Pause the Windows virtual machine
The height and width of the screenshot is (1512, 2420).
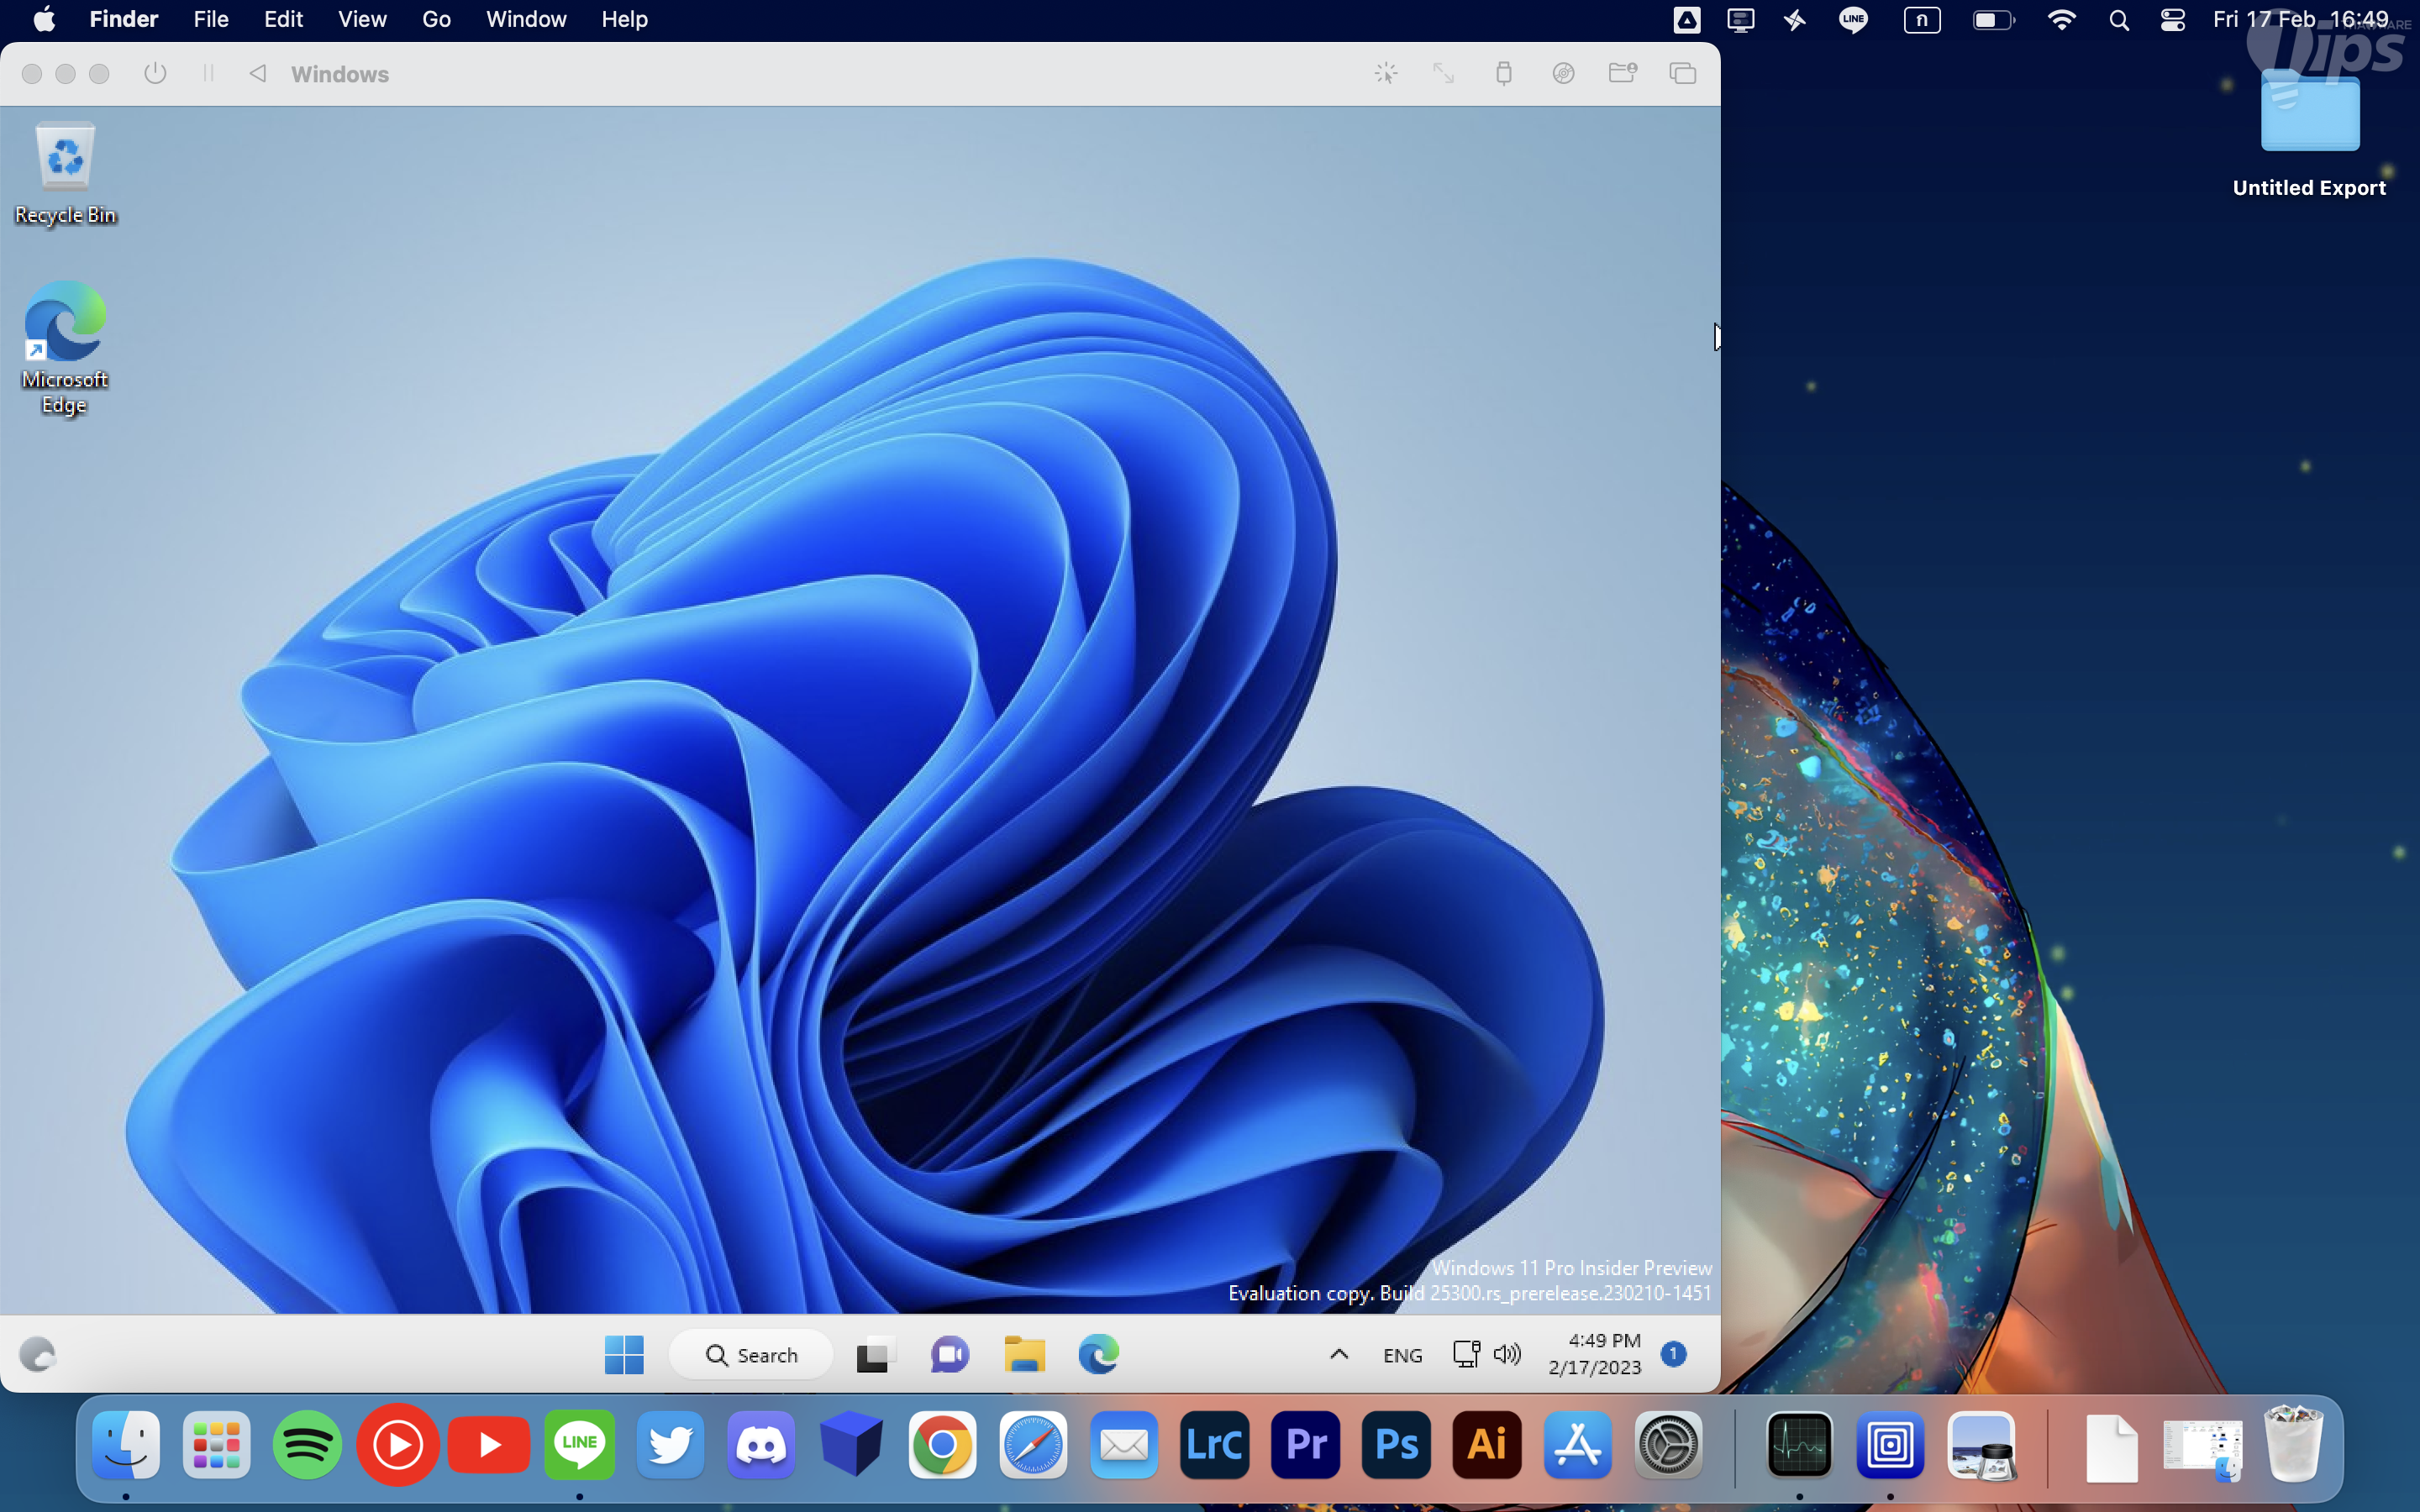(208, 74)
